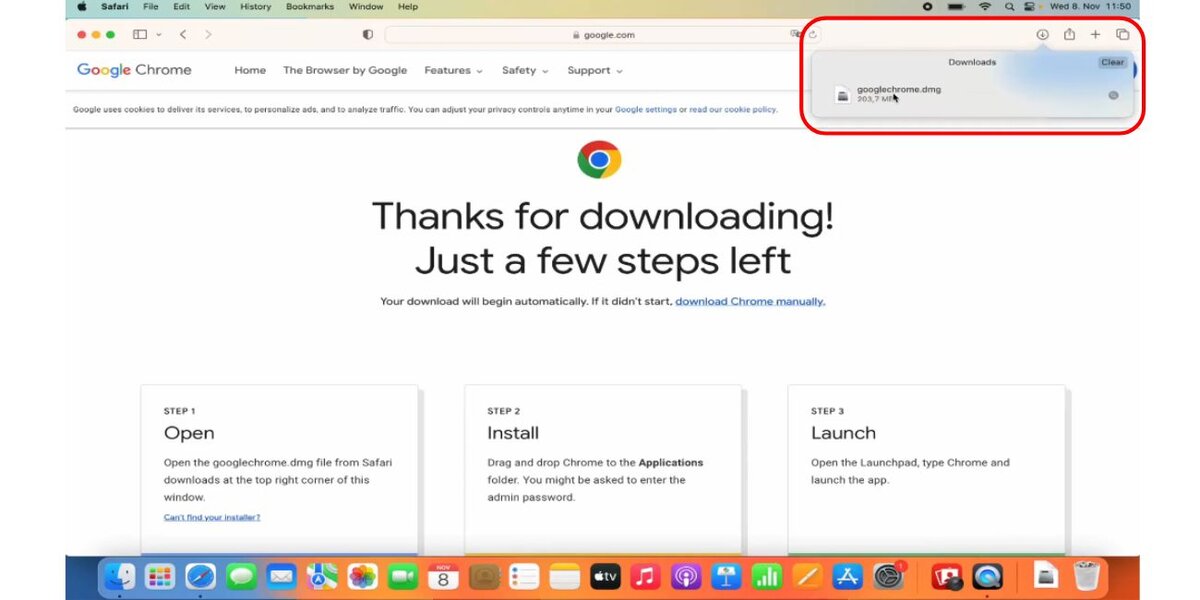Open Podcasts from the dock
1200x600 pixels.
(x=685, y=576)
